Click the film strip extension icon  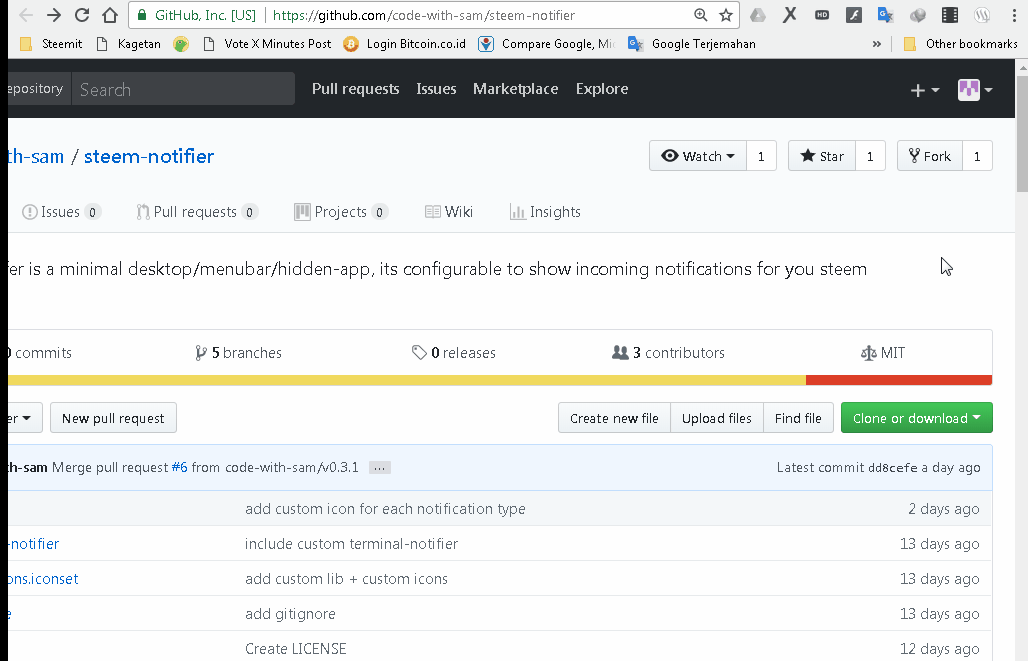[x=949, y=15]
